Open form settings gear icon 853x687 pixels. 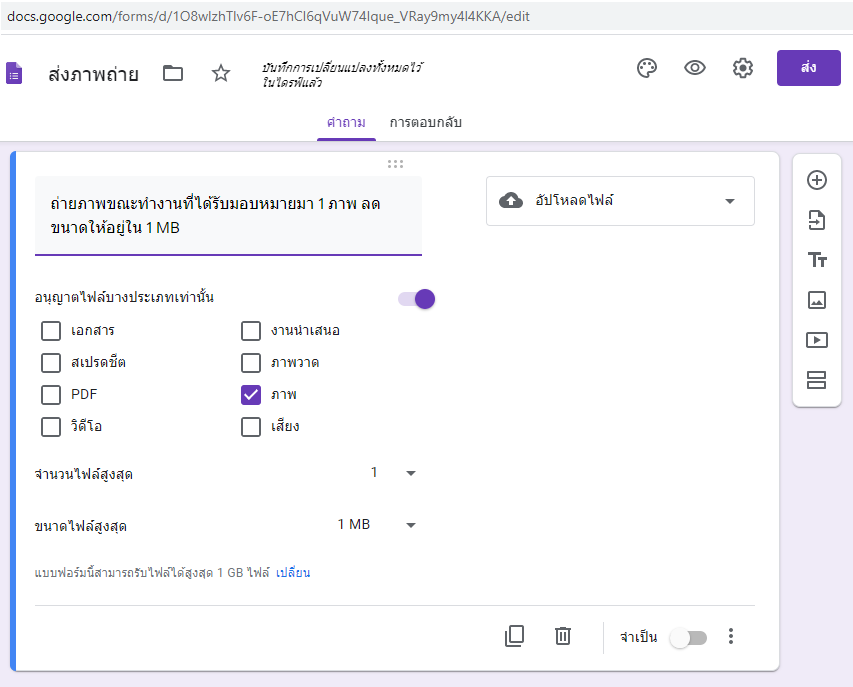(742, 68)
